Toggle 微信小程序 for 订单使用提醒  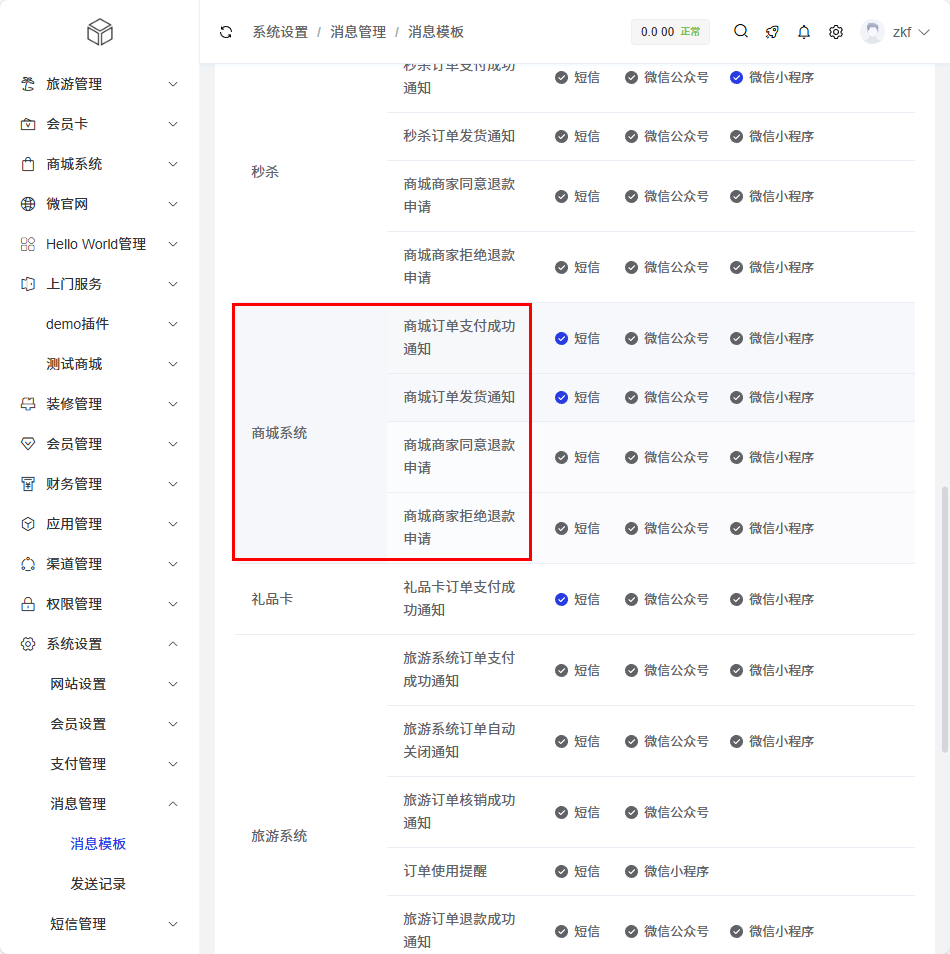point(632,872)
